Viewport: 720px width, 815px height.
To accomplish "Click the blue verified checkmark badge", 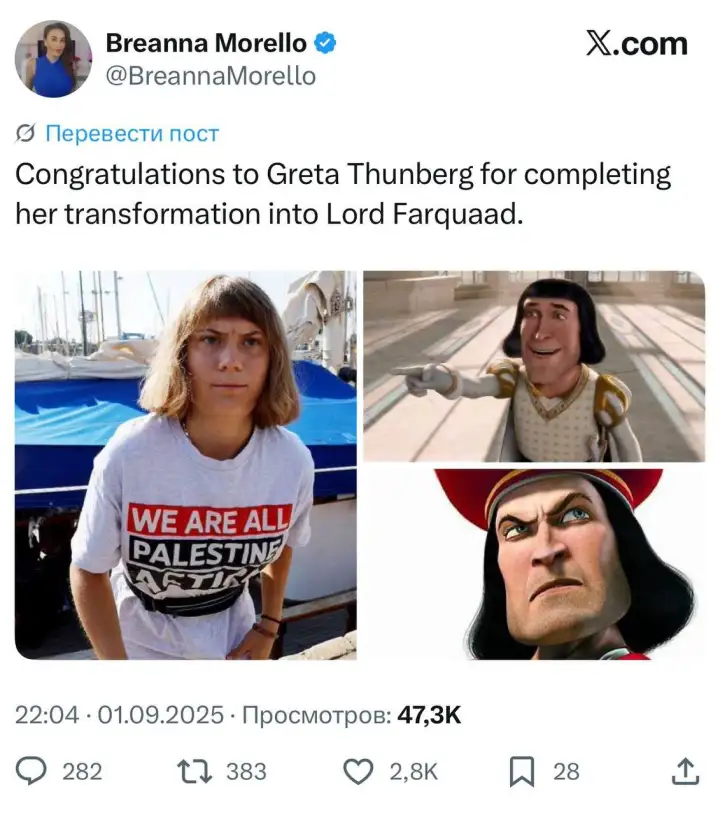I will tap(326, 43).
